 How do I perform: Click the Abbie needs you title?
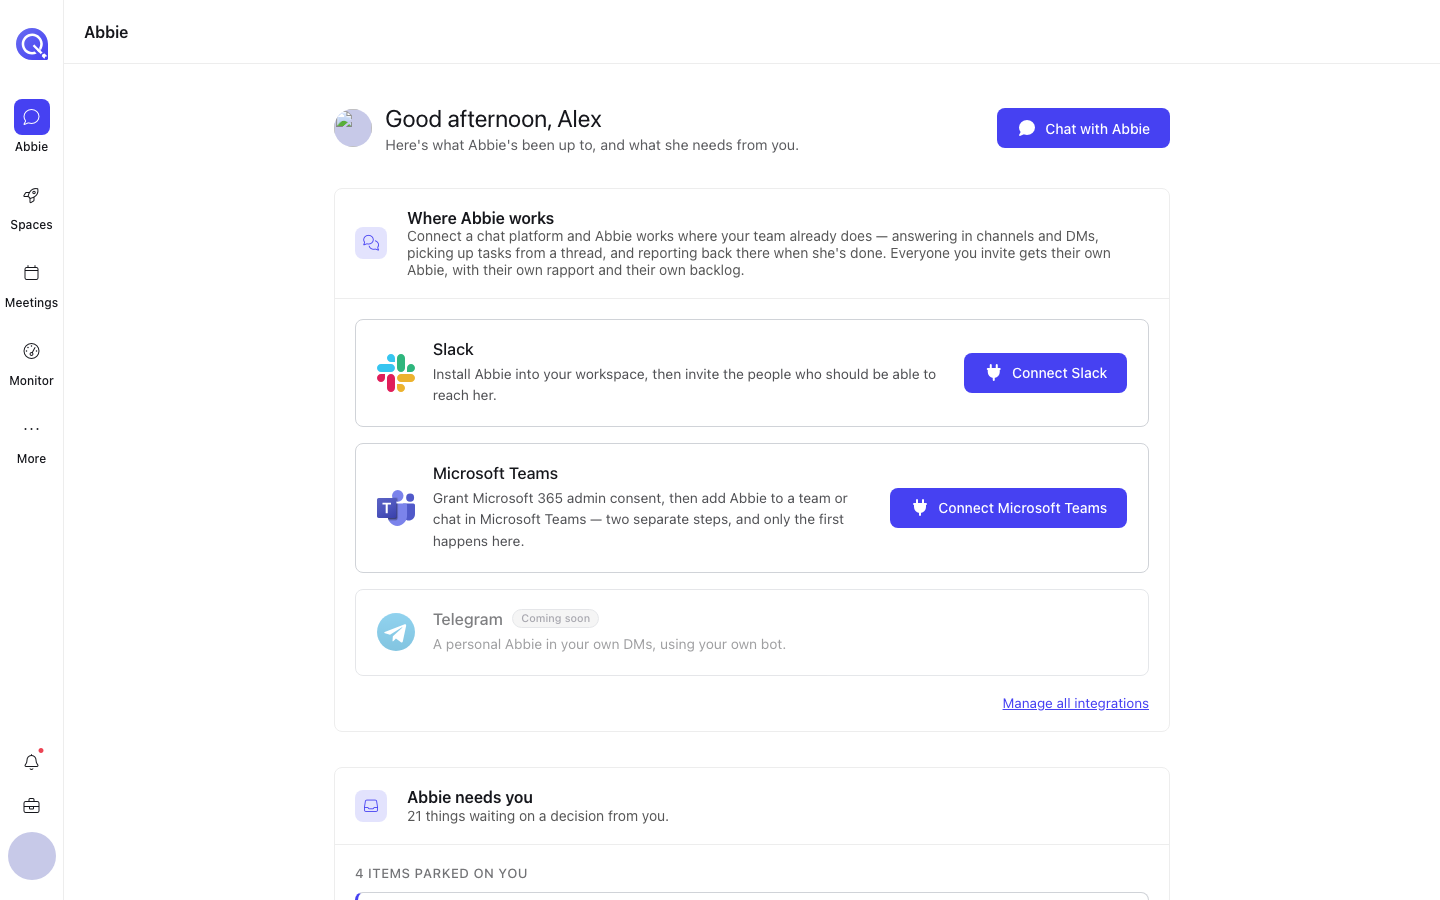tap(470, 797)
